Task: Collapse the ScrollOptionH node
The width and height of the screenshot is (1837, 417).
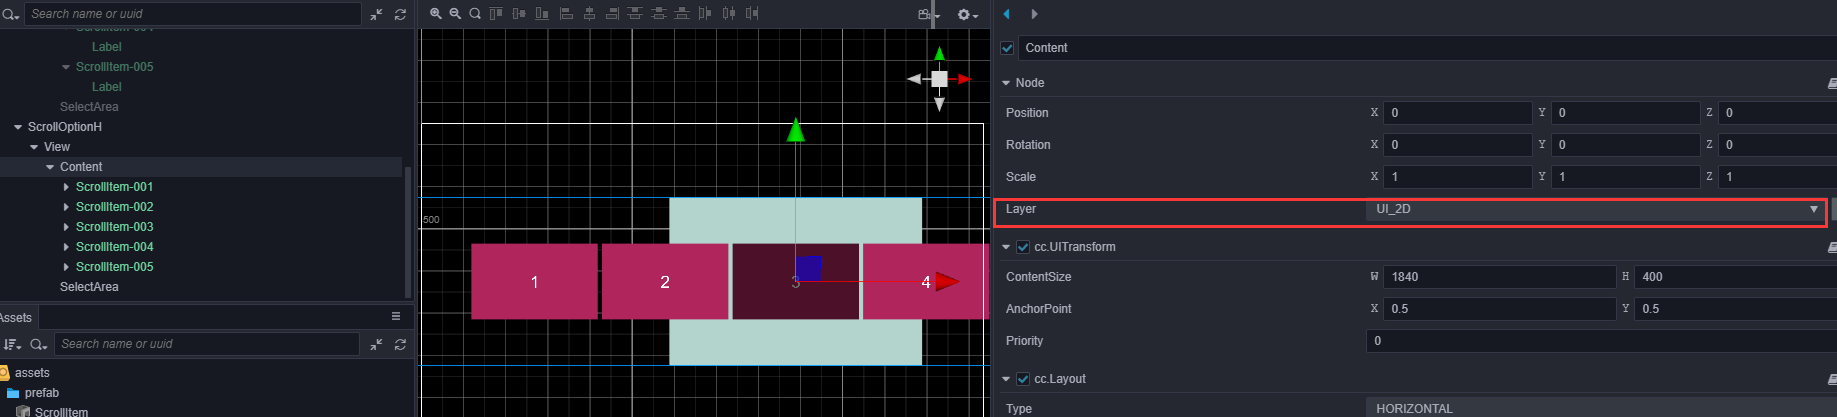Action: (18, 127)
